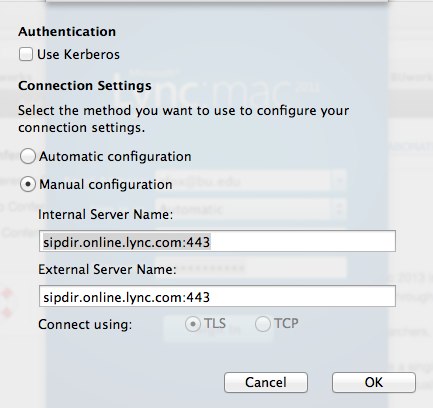The height and width of the screenshot is (408, 433).
Task: Open the dimmed email address dropdown behind dialog
Action: [x=251, y=181]
